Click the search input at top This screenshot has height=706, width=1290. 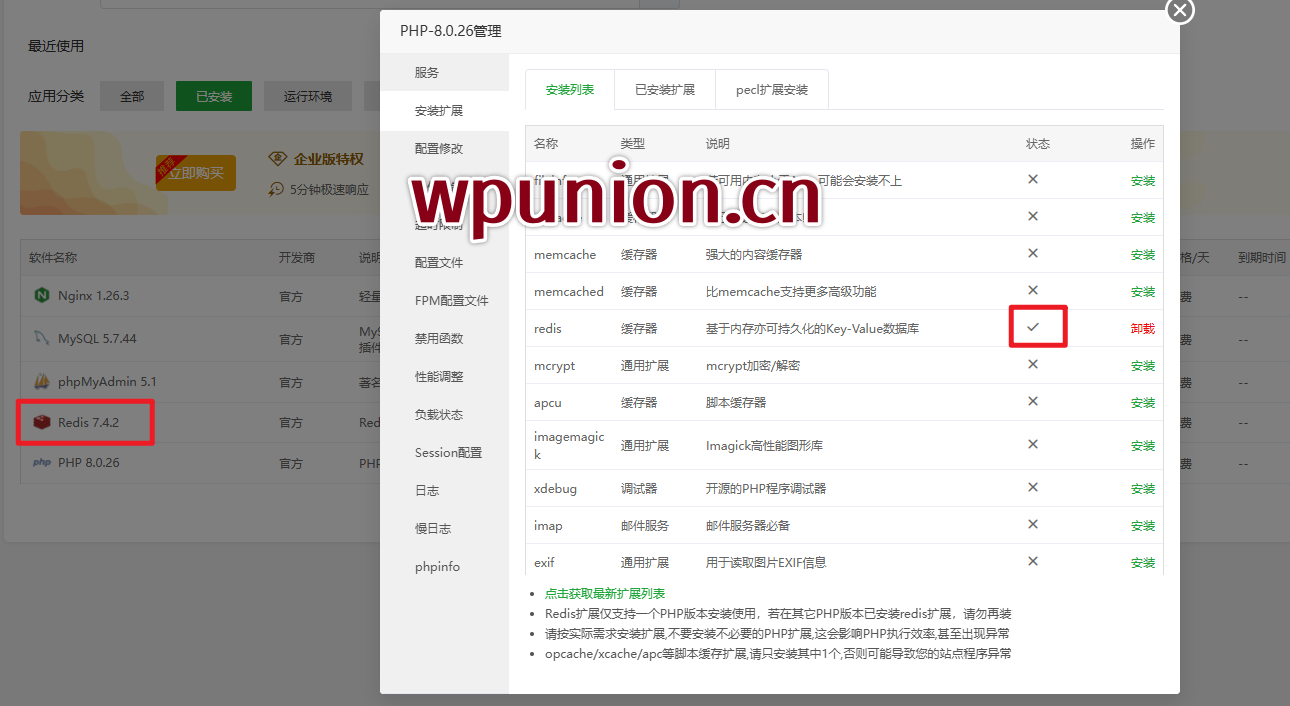[x=370, y=4]
